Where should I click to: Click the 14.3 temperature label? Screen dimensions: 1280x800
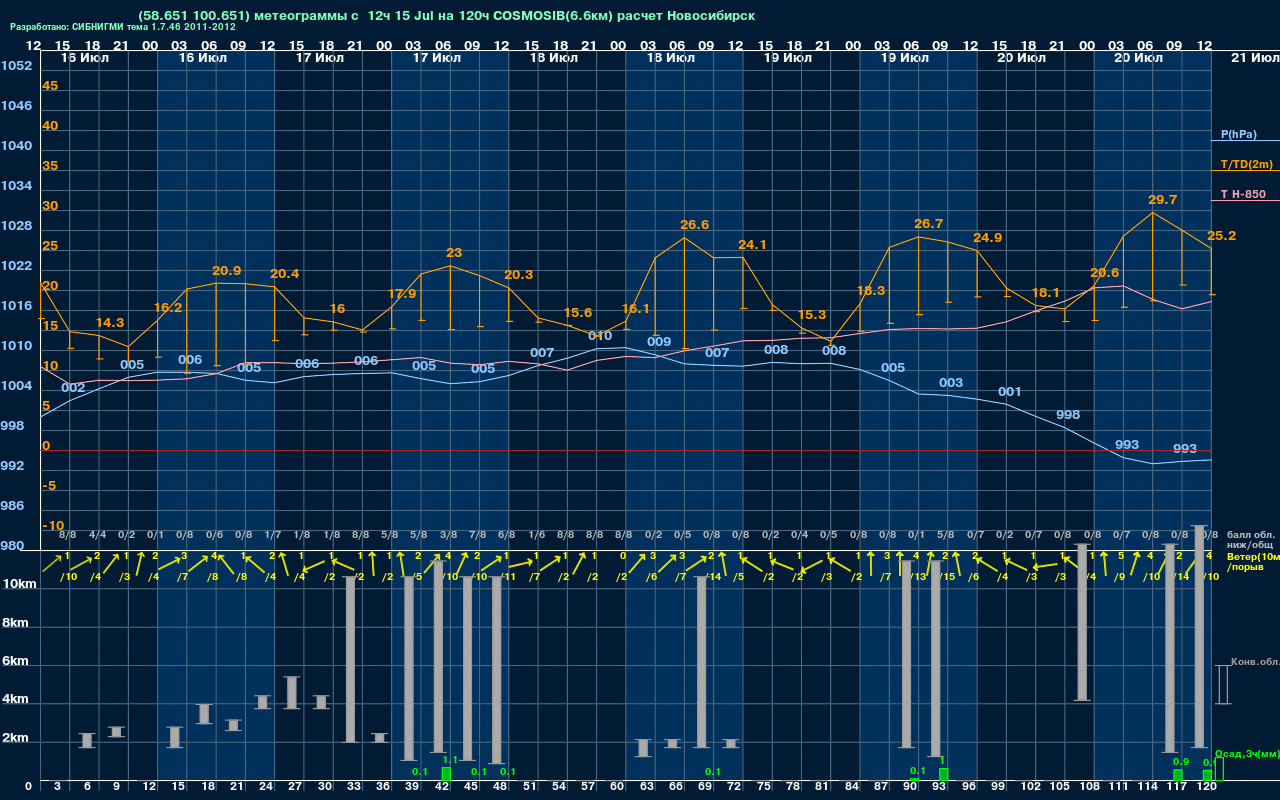110,323
